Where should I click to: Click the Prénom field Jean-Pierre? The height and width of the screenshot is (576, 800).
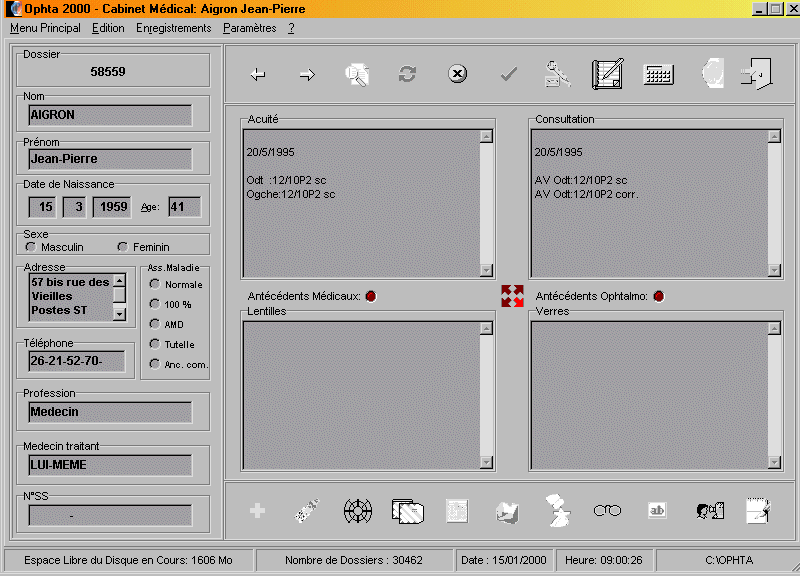pos(110,159)
